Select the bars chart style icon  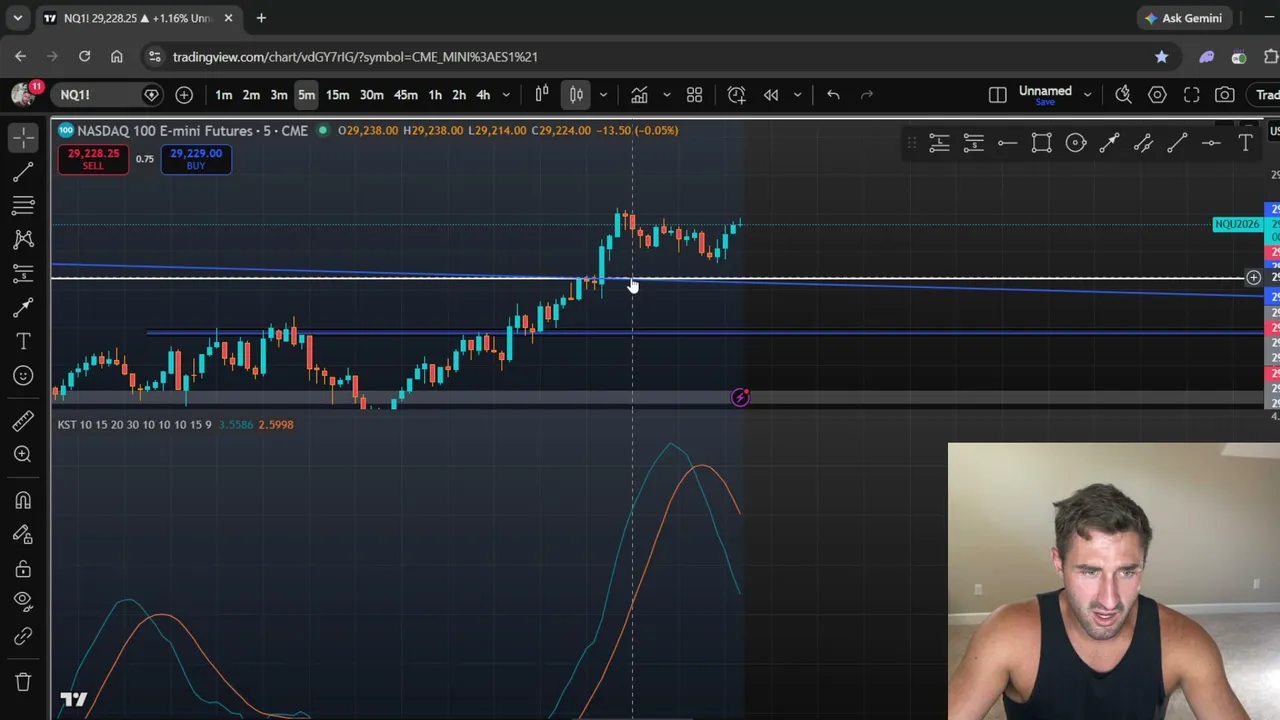[x=542, y=95]
